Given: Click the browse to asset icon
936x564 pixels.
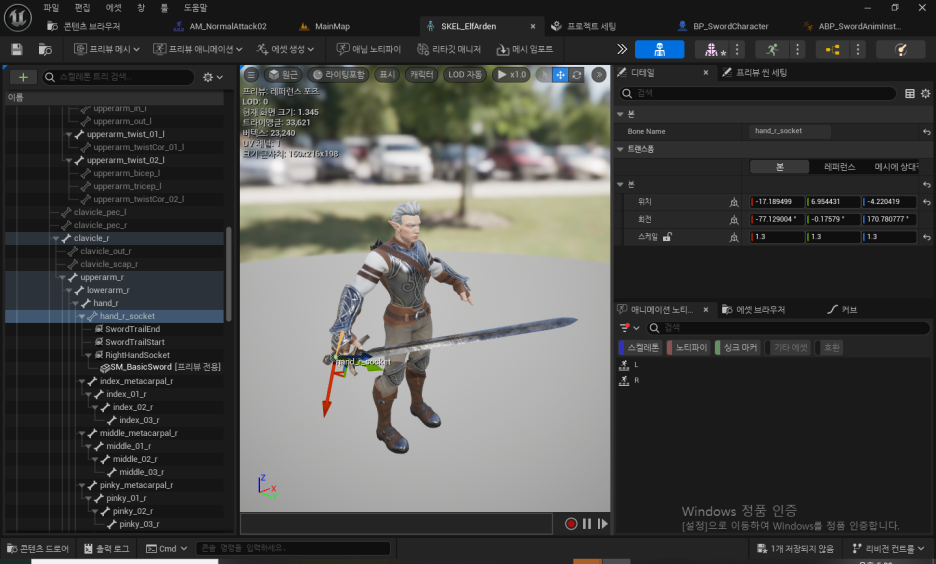Looking at the screenshot, I should coord(45,50).
